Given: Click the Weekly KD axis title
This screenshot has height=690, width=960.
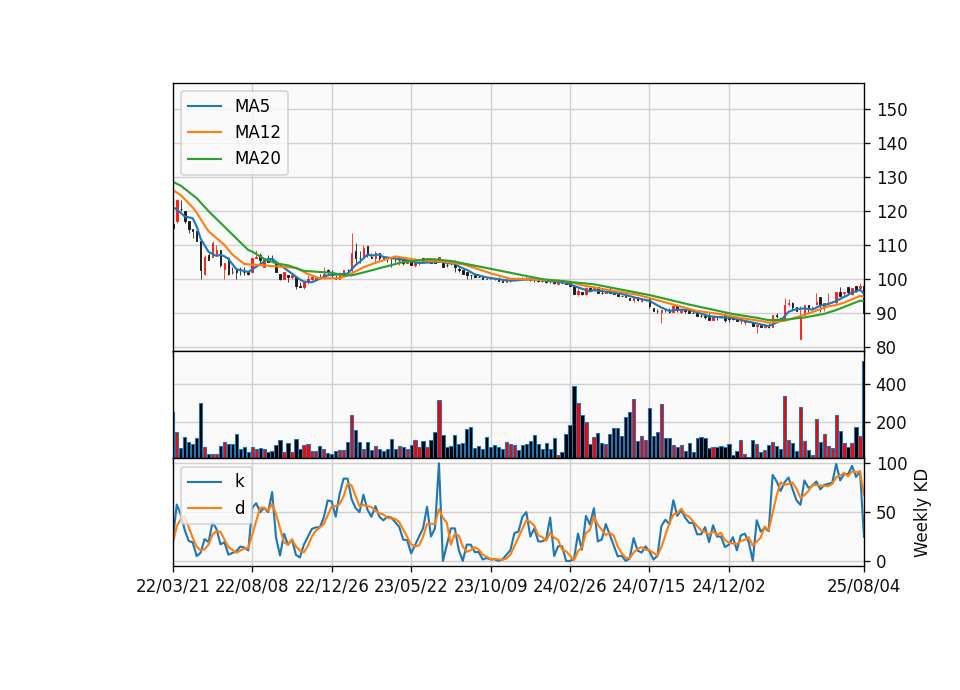Looking at the screenshot, I should click(921, 513).
